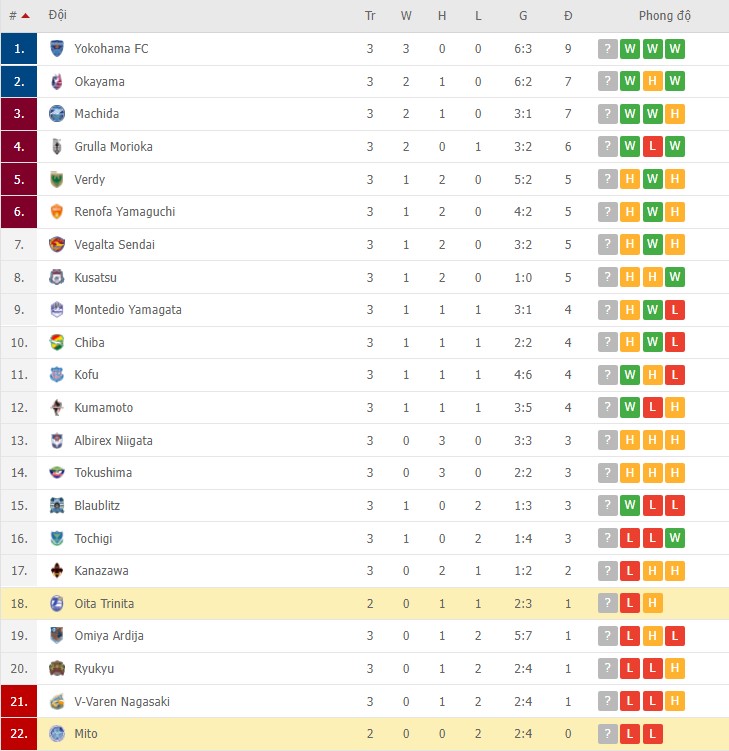Click the red L badge for Mito
The image size is (729, 751).
(631, 734)
